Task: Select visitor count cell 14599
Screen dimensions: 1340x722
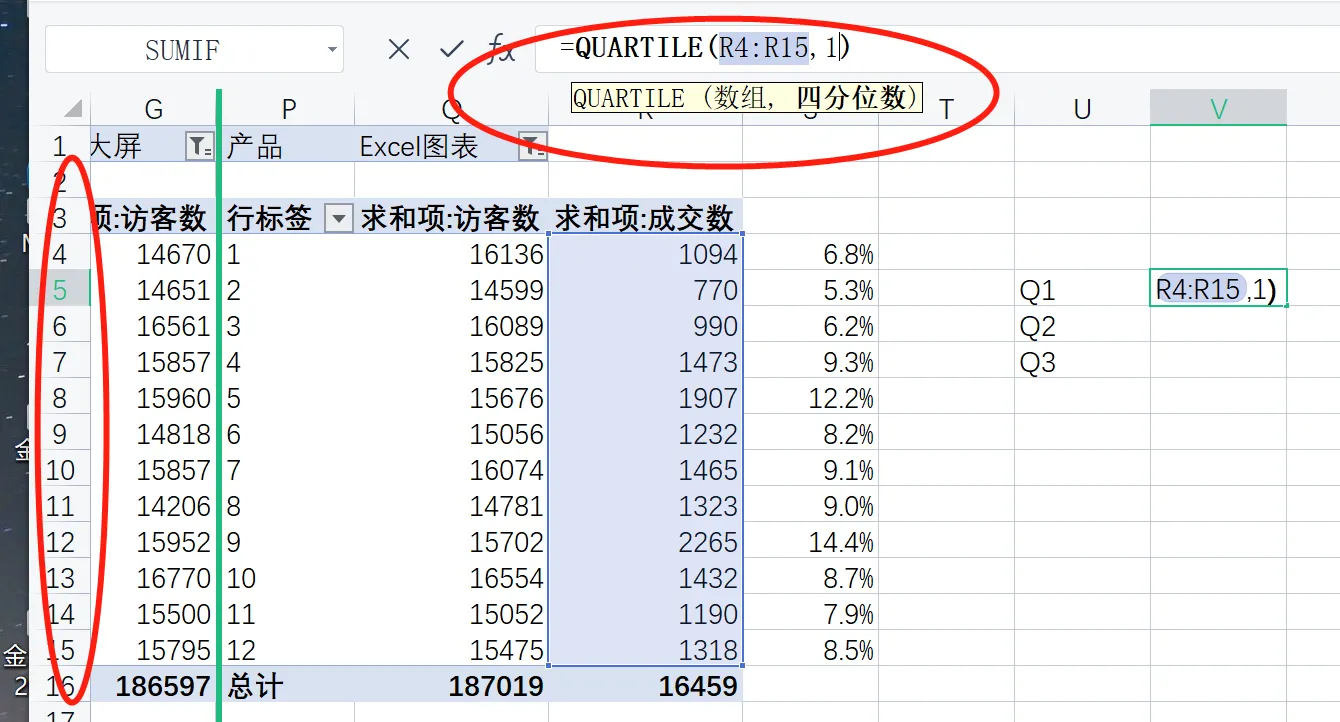Action: (x=451, y=290)
